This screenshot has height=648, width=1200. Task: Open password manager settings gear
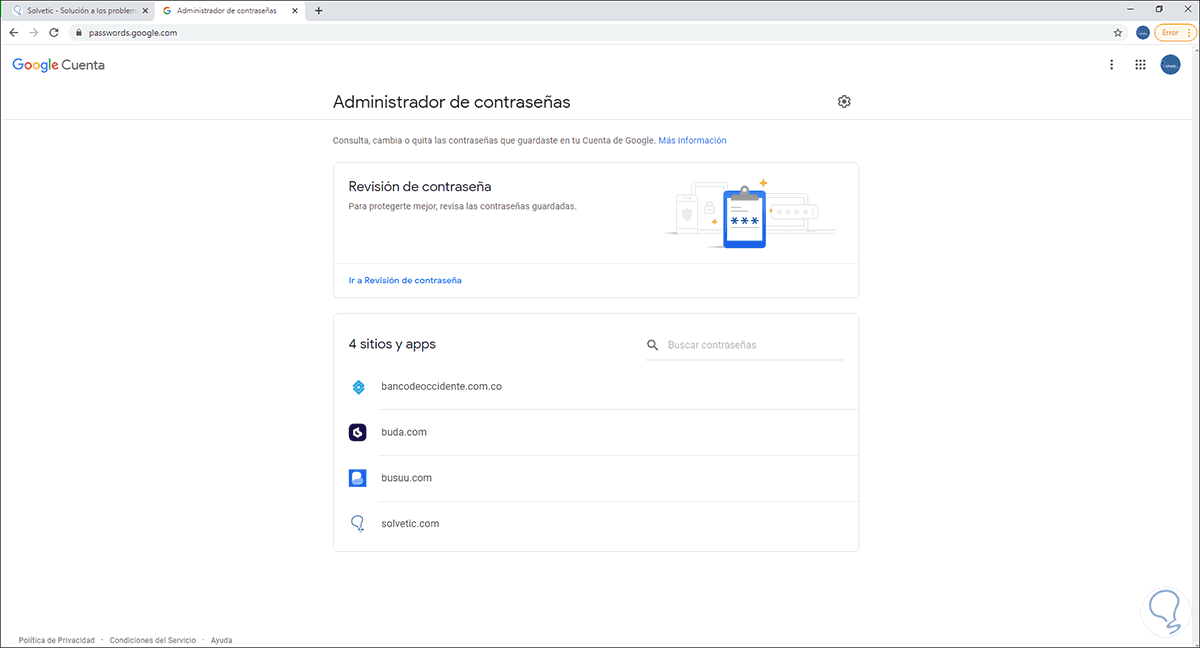pos(844,102)
